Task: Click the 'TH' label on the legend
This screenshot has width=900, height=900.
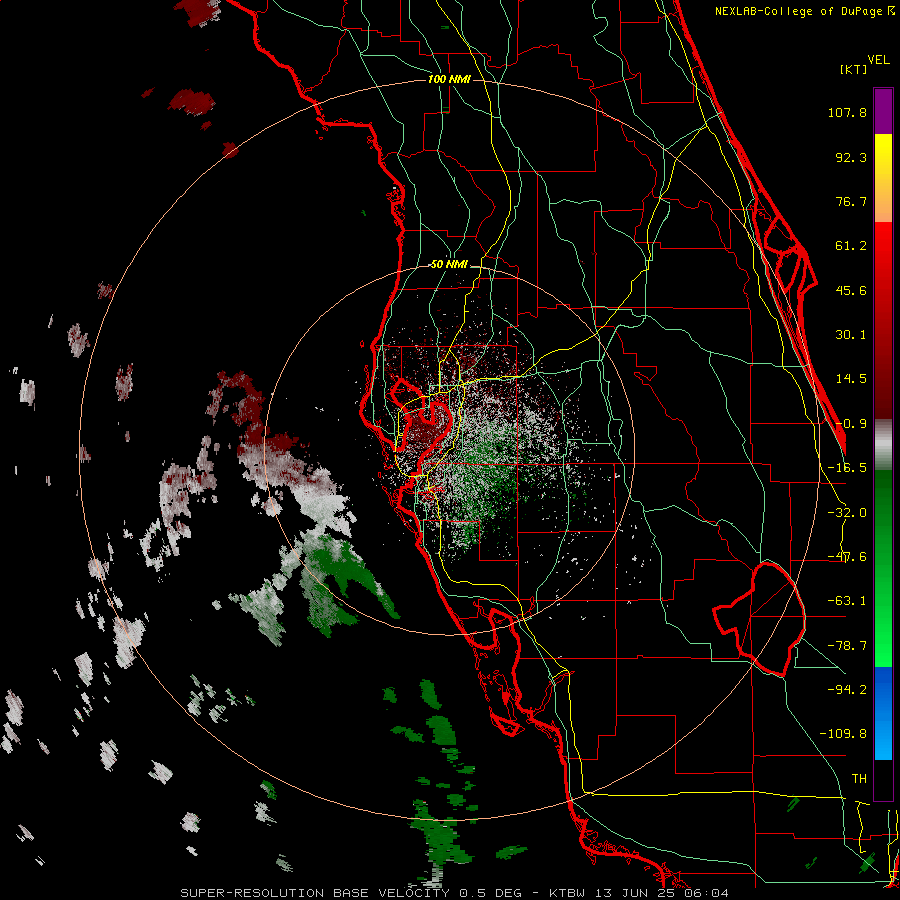Action: (859, 779)
